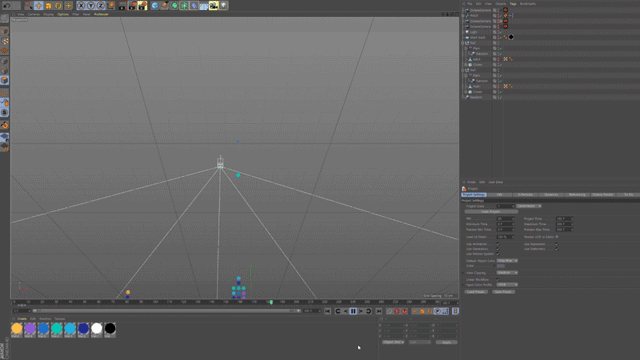This screenshot has height=360, width=640.
Task: Toggle Use Deformers checkbox
Action: coord(556,249)
